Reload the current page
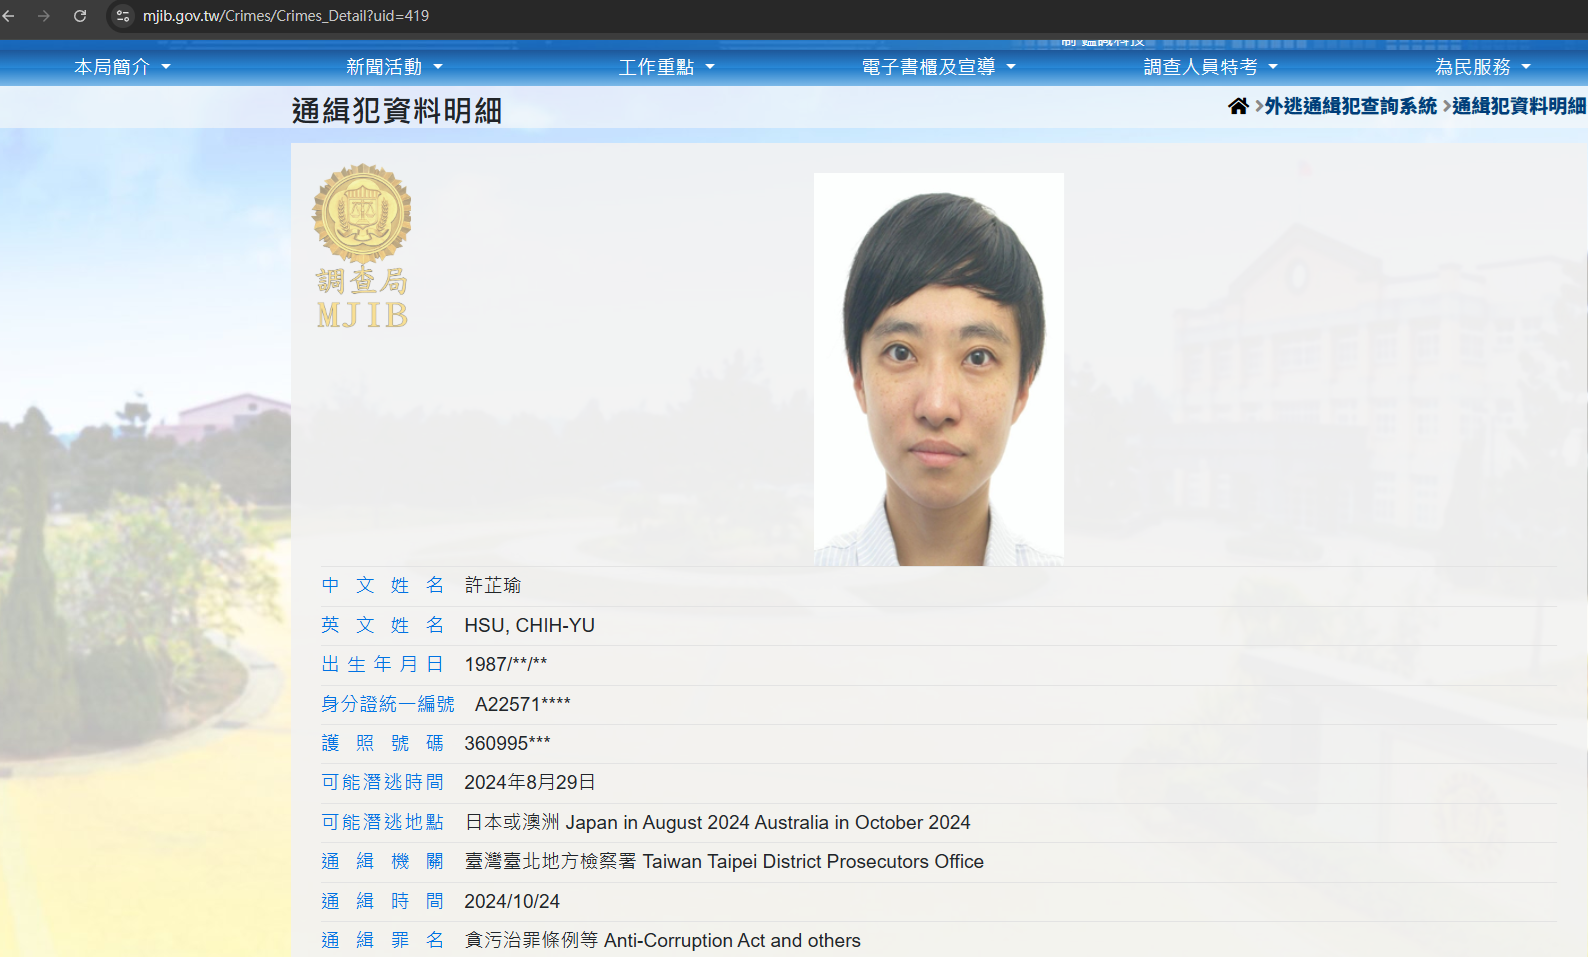Viewport: 1588px width, 957px height. click(x=80, y=16)
